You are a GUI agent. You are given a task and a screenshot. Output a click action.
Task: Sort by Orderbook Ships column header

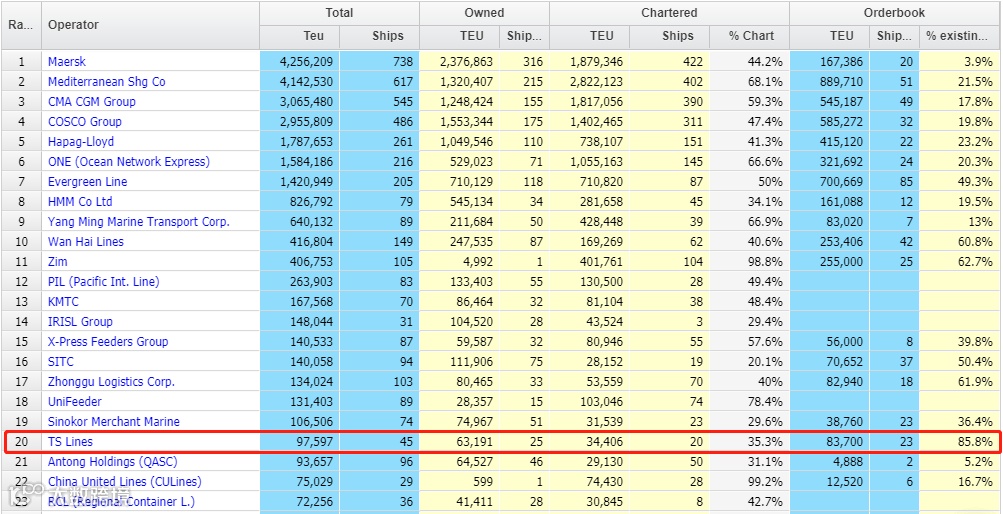[894, 36]
